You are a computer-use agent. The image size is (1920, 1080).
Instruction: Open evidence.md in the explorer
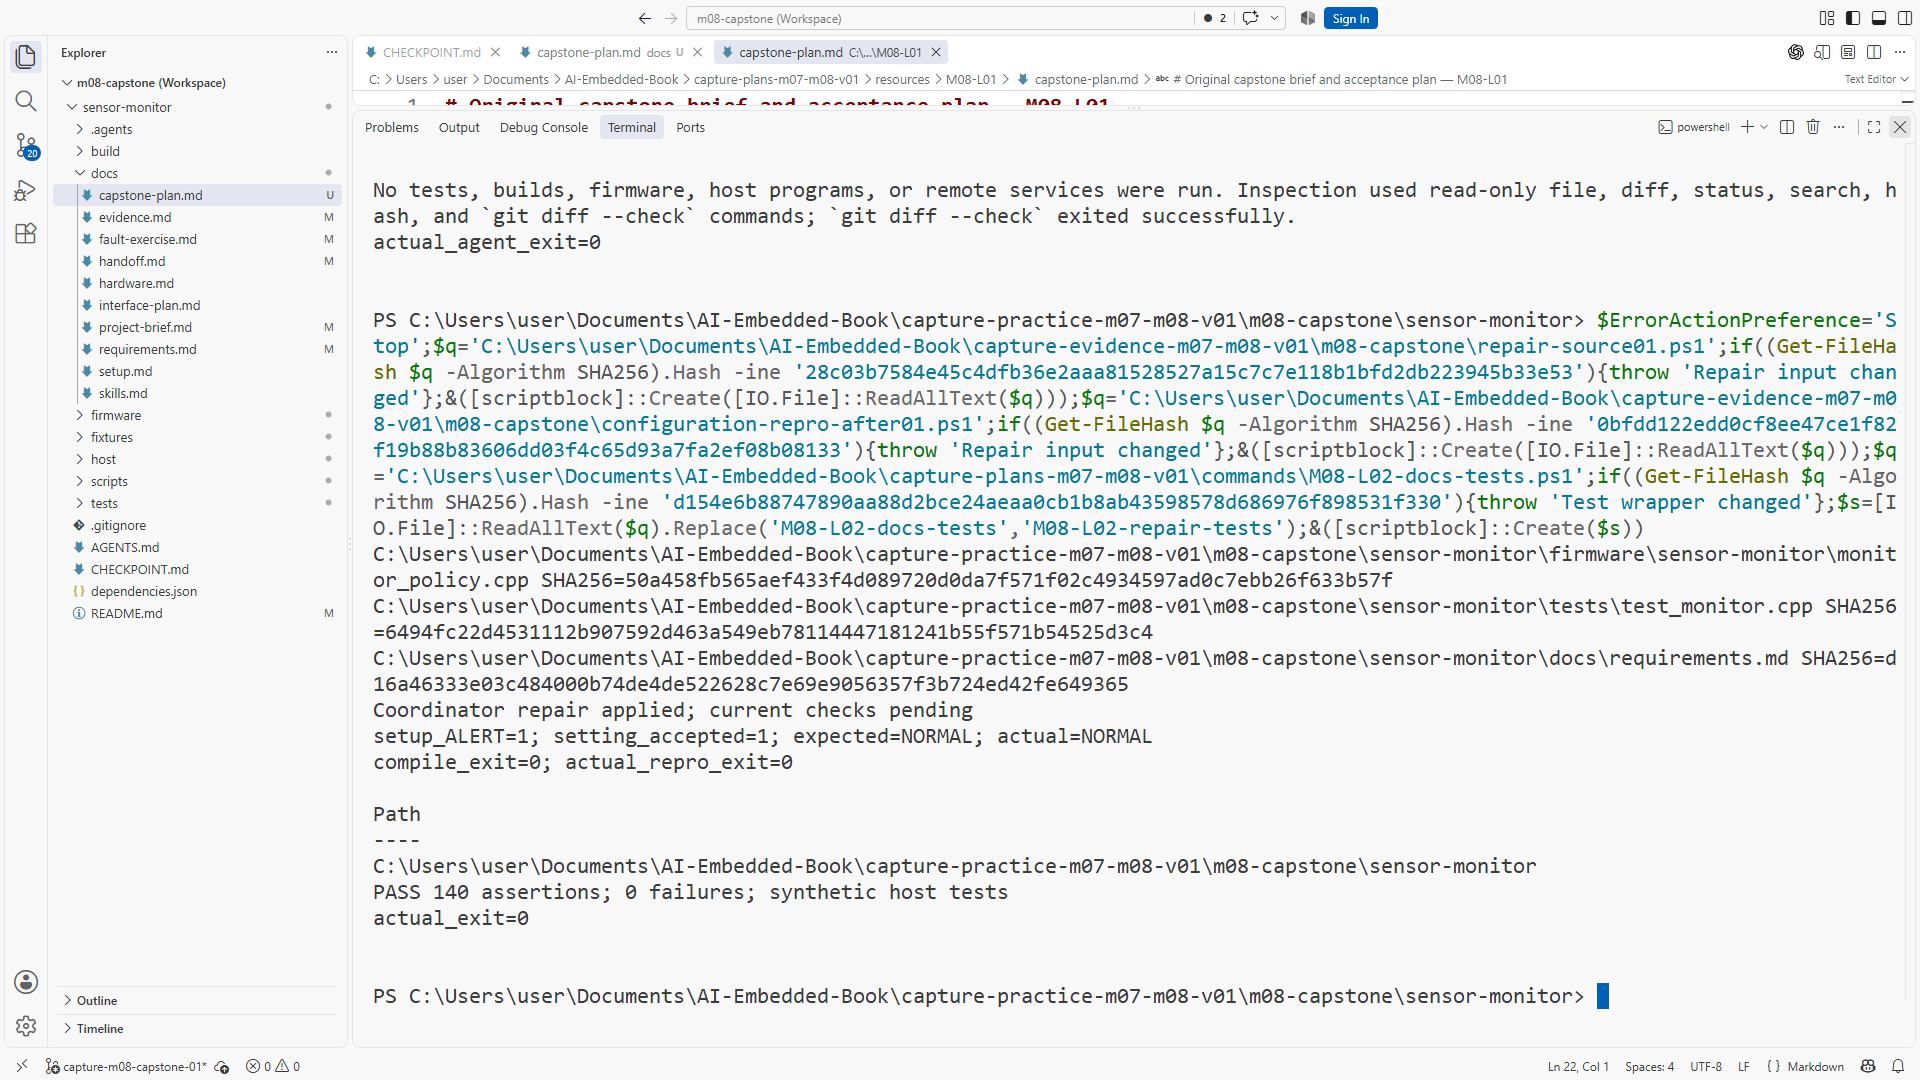pos(134,217)
